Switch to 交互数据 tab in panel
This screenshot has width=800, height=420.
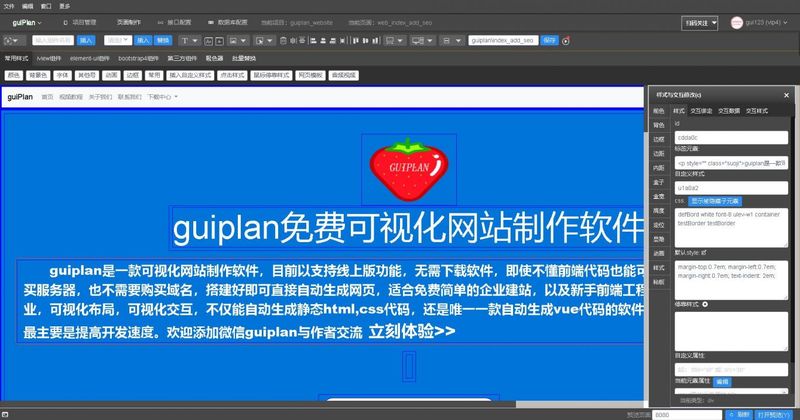(x=729, y=111)
